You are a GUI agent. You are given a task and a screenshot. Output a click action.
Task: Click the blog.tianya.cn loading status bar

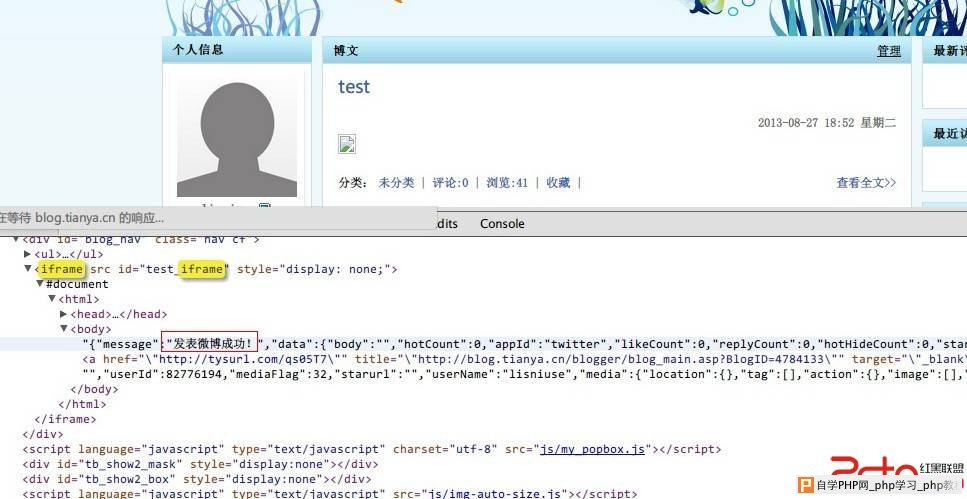coord(218,218)
